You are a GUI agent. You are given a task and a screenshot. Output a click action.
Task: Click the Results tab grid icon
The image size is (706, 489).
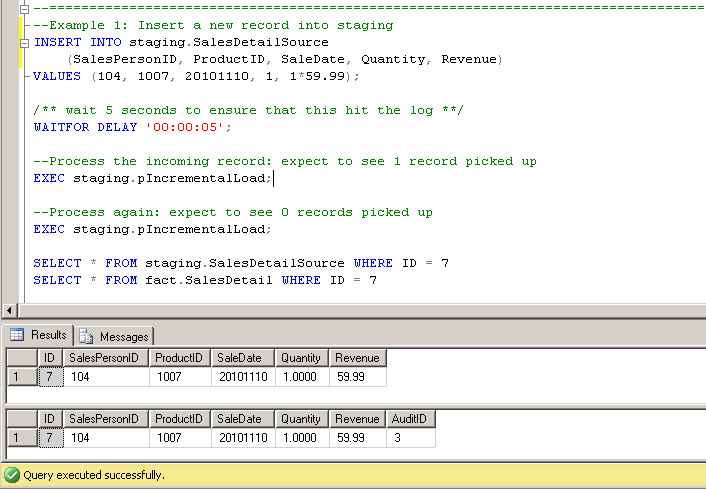point(17,335)
